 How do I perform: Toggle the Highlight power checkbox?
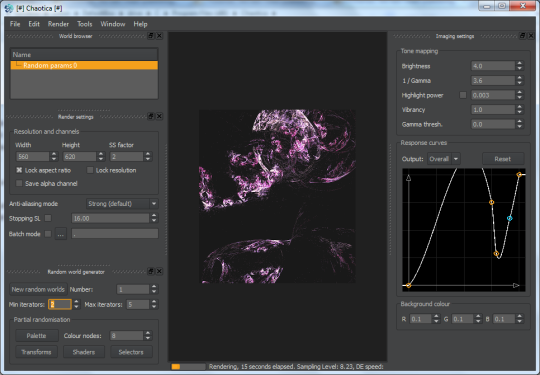click(463, 95)
